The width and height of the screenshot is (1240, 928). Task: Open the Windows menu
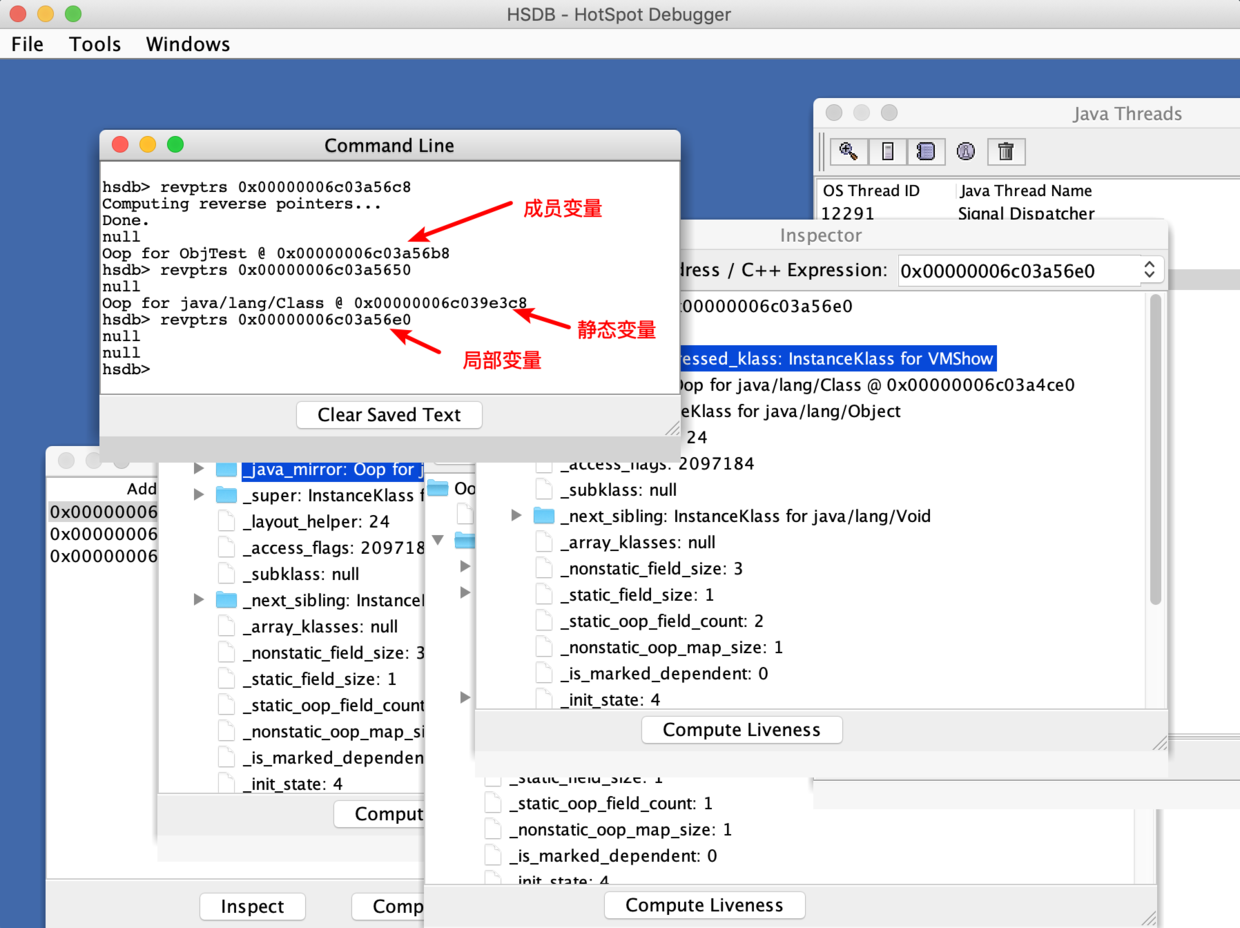187,44
